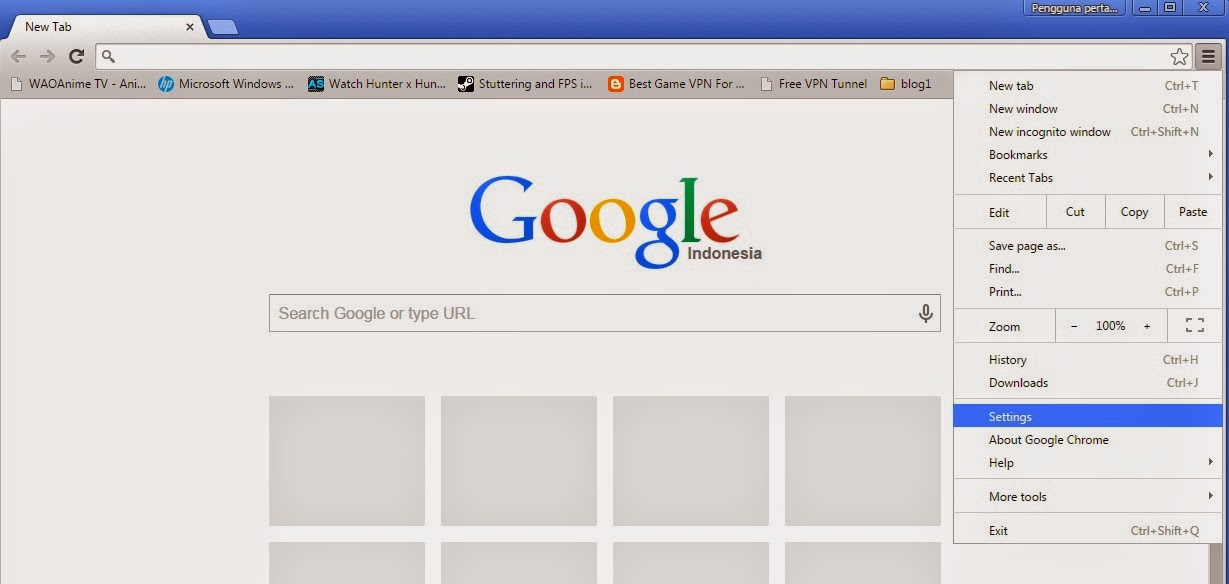
Task: Bookmark this page with star icon
Action: (1180, 56)
